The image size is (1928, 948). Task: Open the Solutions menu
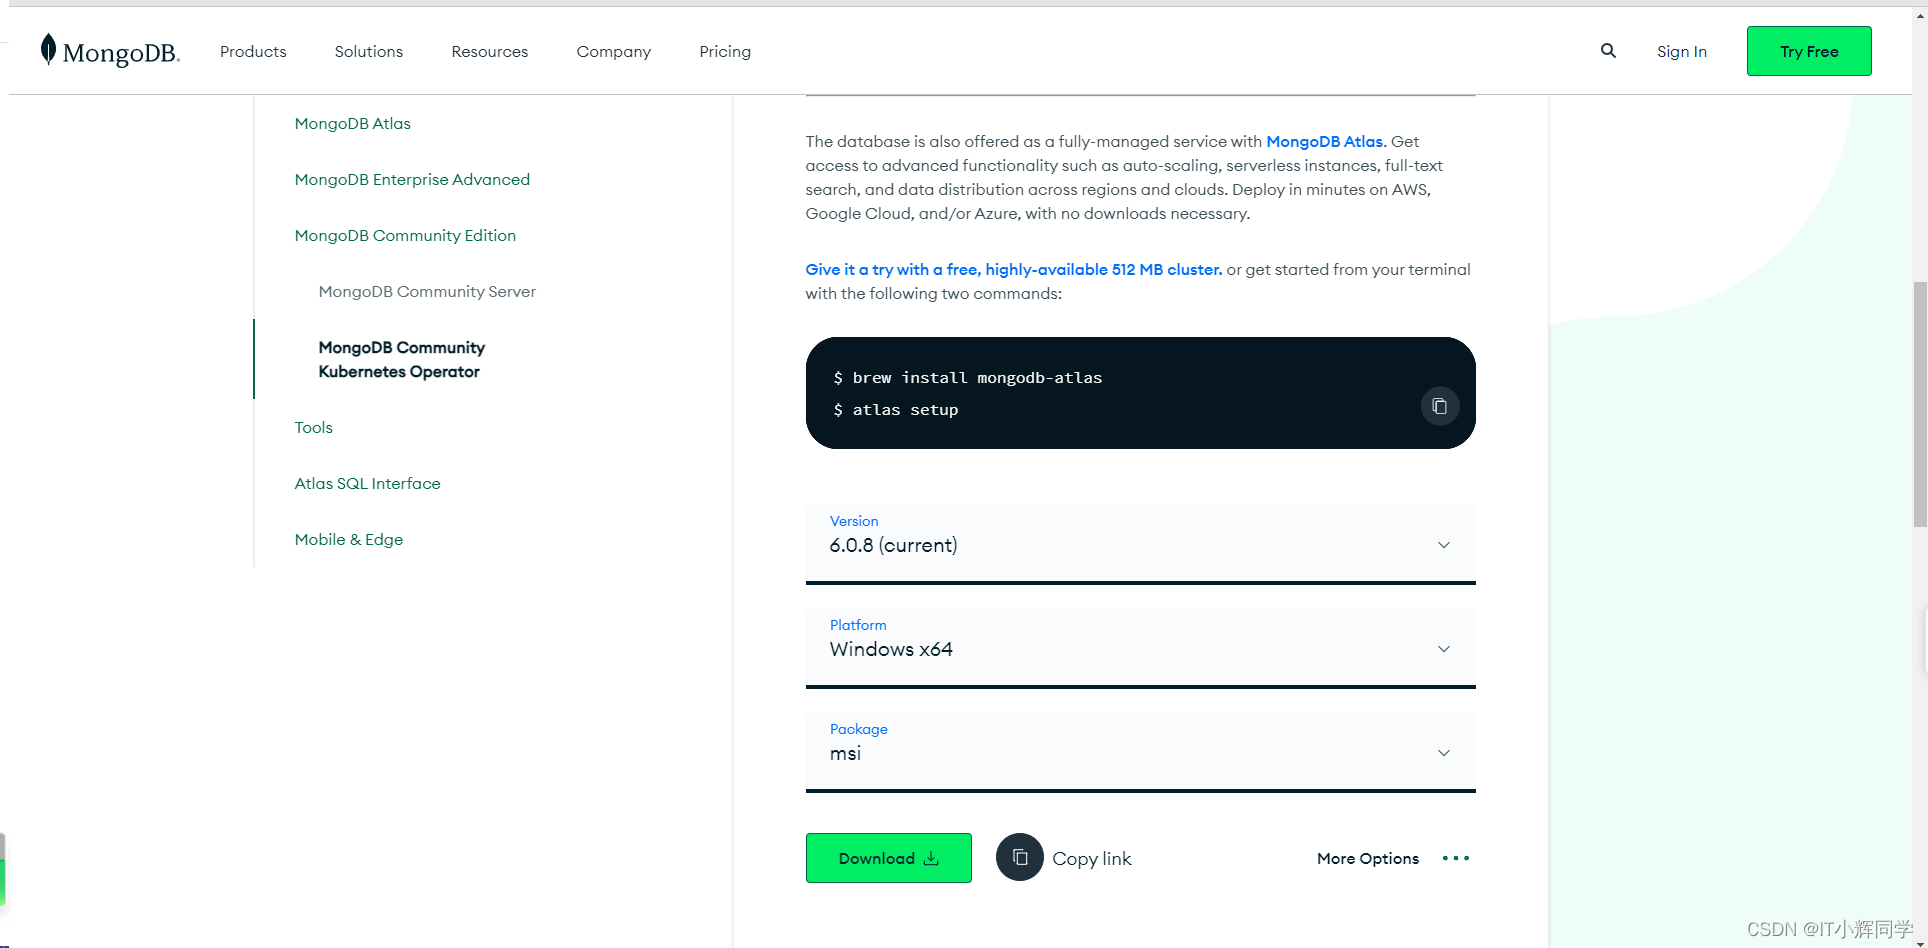point(369,52)
